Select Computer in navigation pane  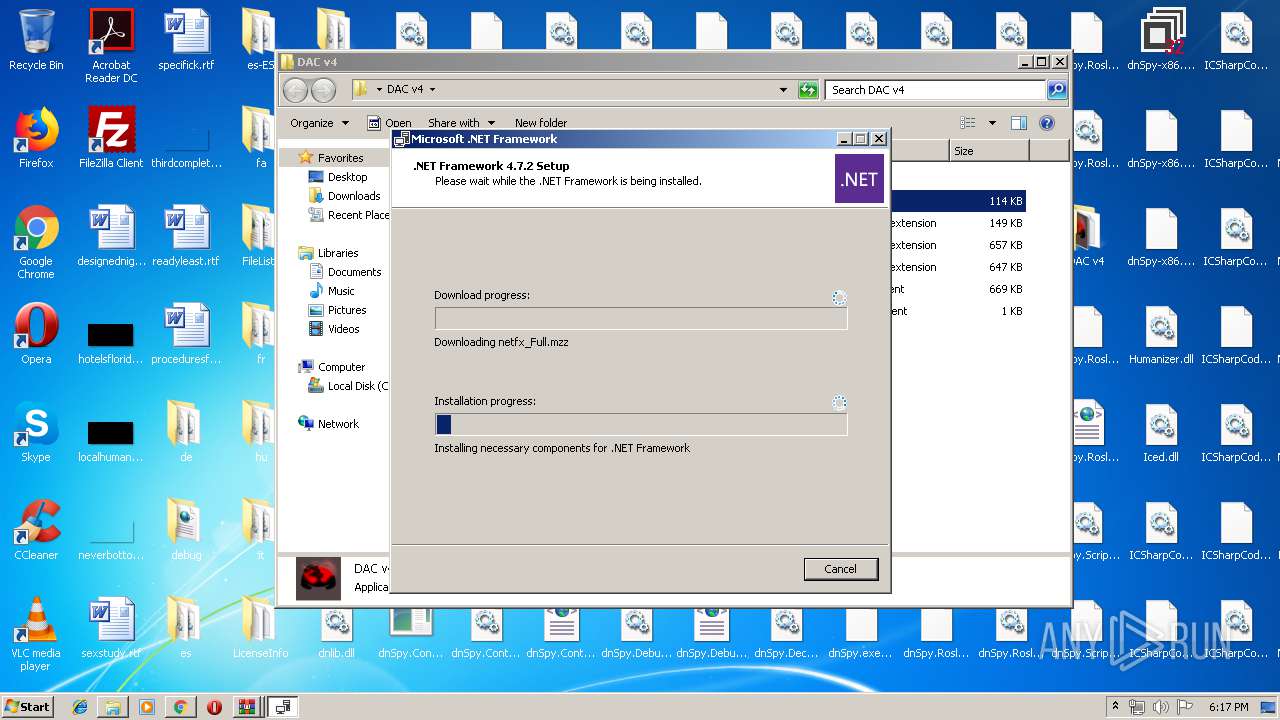point(341,367)
